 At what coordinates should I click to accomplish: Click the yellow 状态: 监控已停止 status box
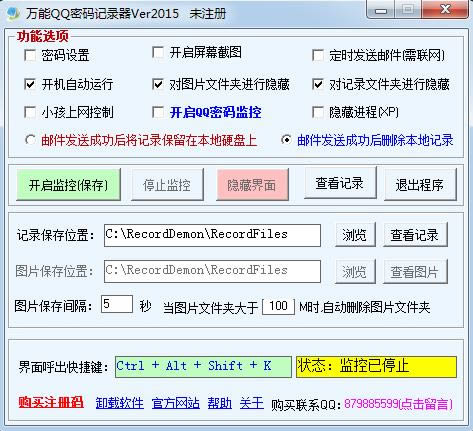tap(376, 367)
